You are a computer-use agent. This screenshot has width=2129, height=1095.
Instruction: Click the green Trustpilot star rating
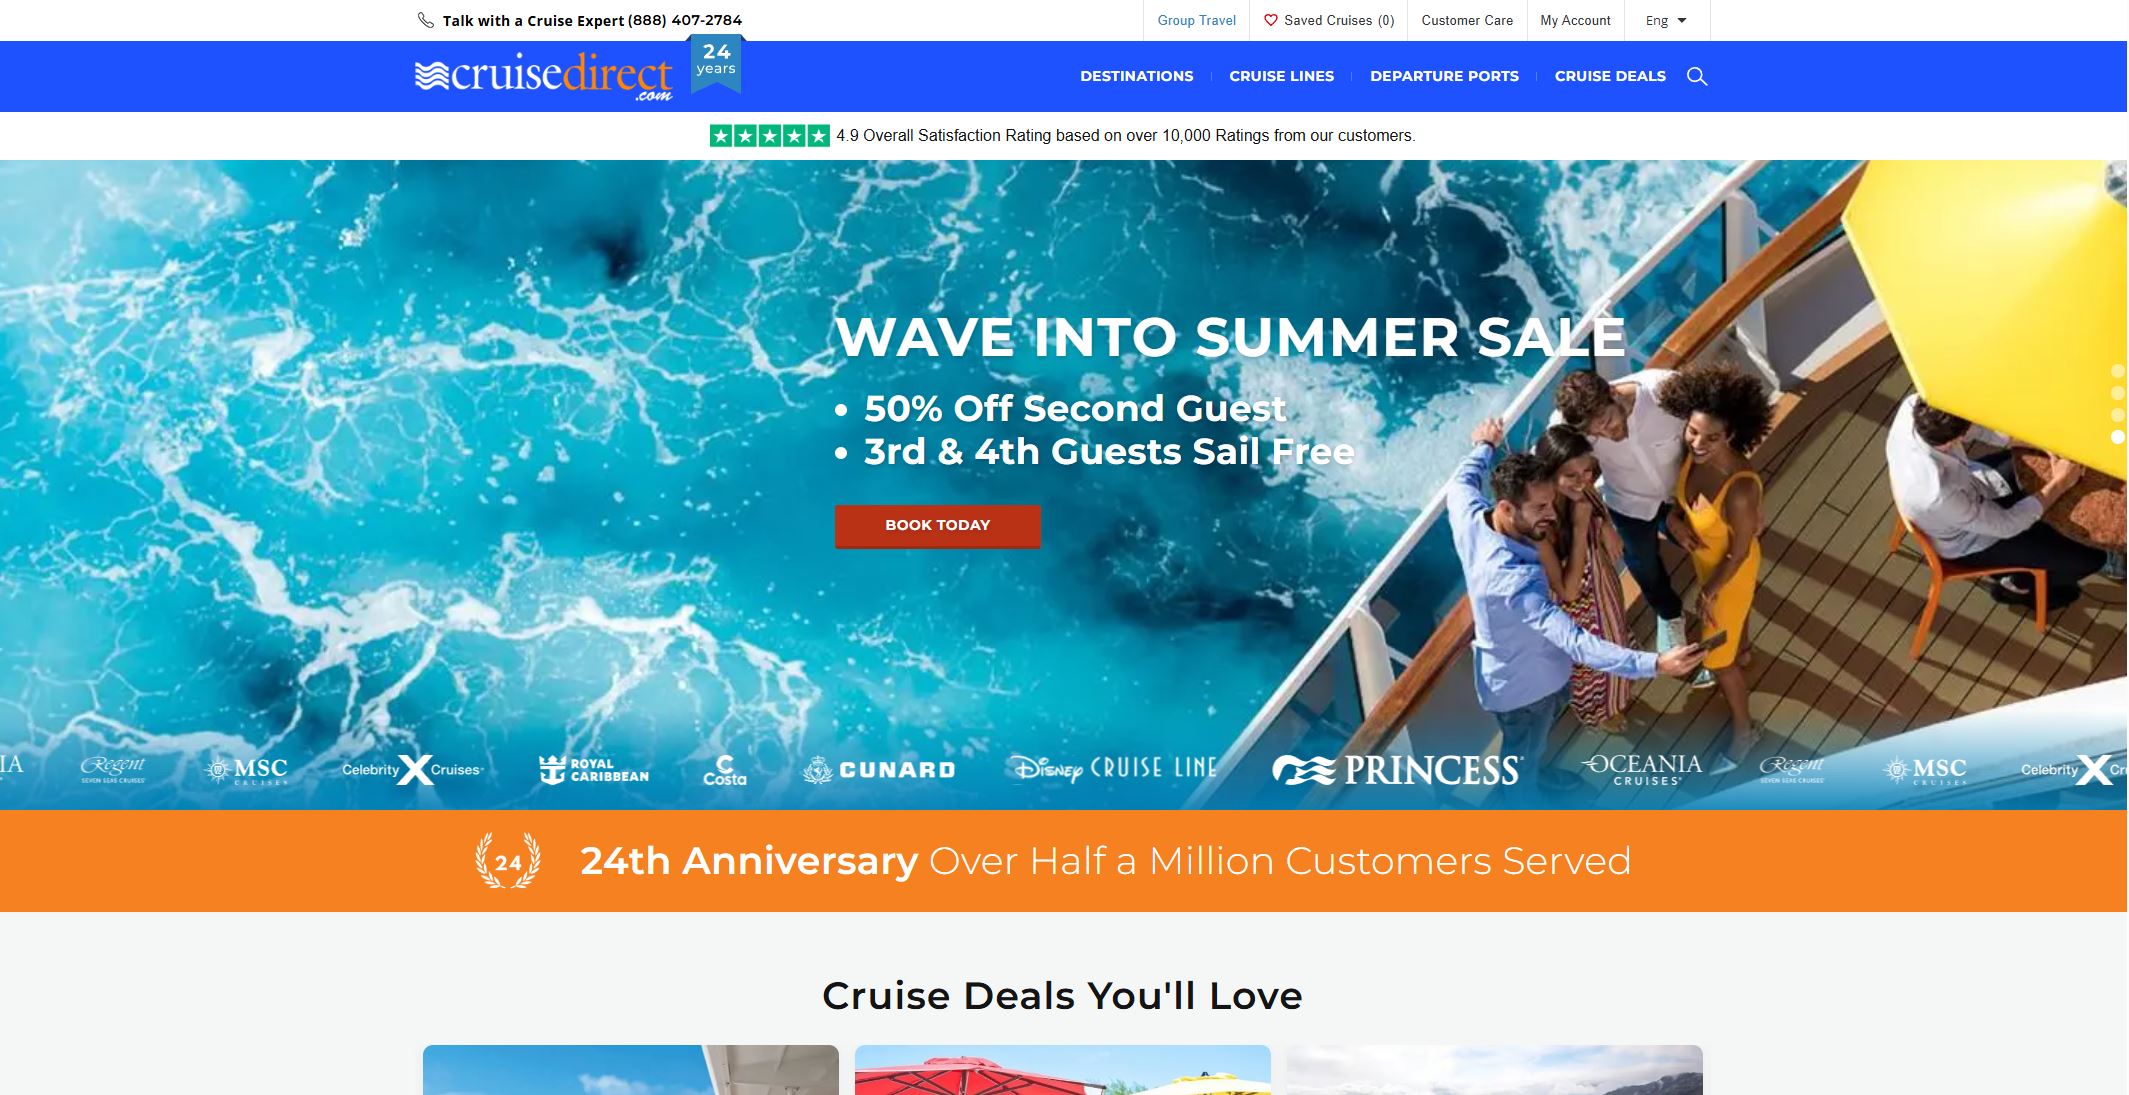769,135
